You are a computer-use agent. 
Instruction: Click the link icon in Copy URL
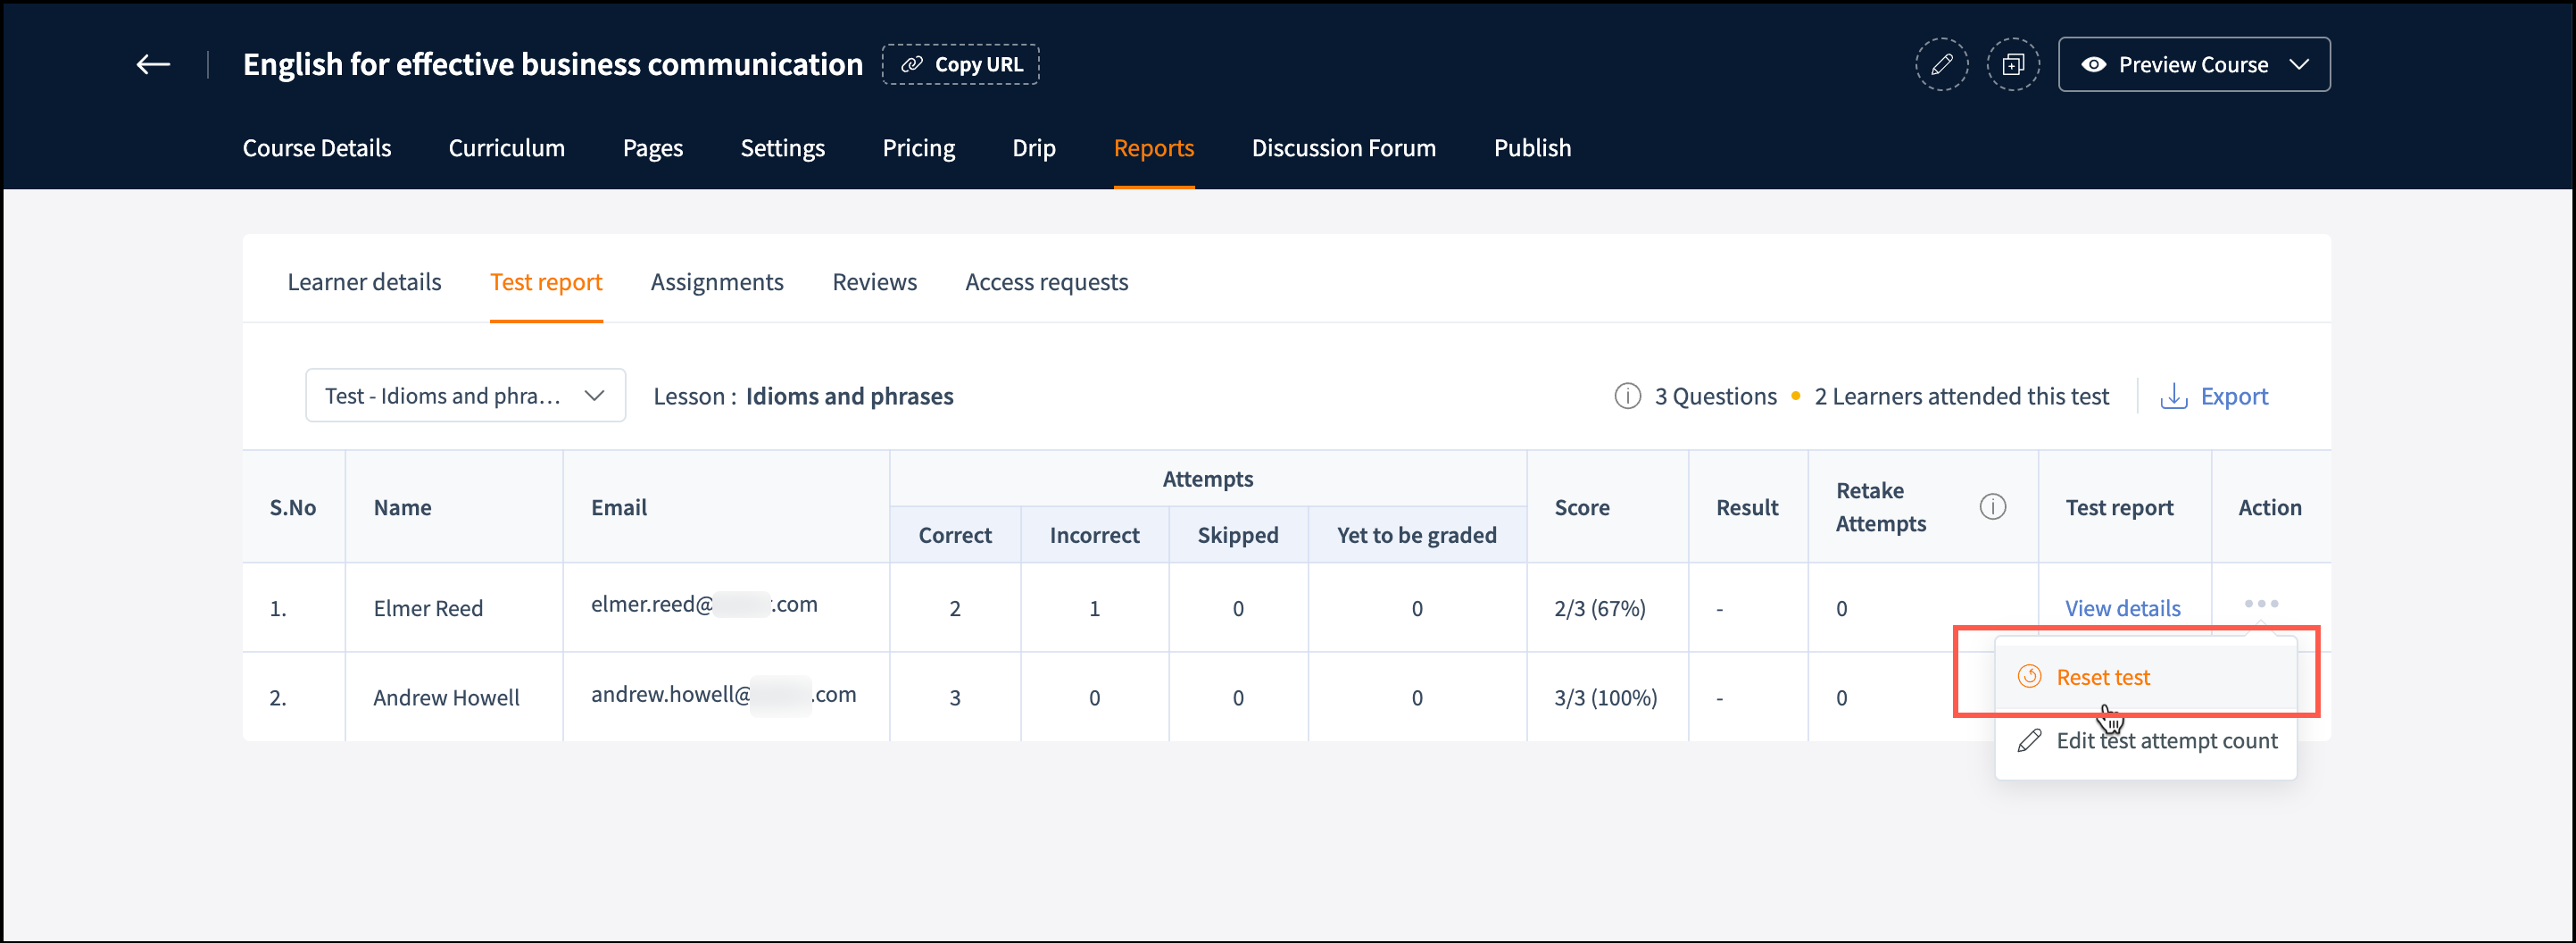click(x=911, y=65)
